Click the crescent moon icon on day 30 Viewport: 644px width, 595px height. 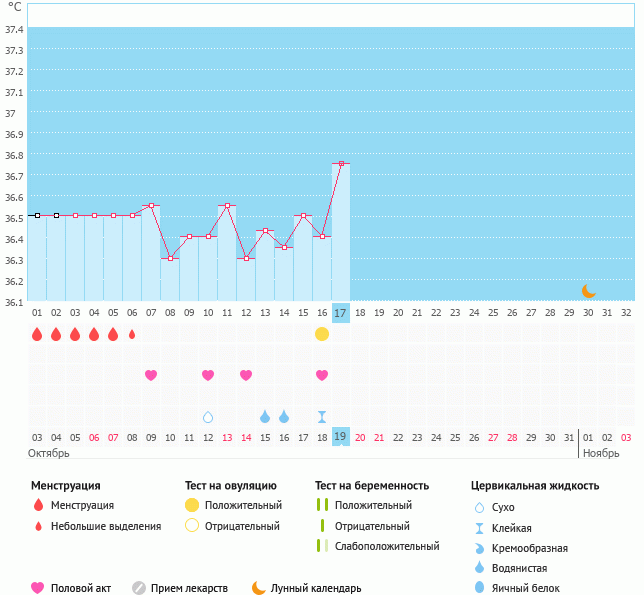click(x=589, y=291)
